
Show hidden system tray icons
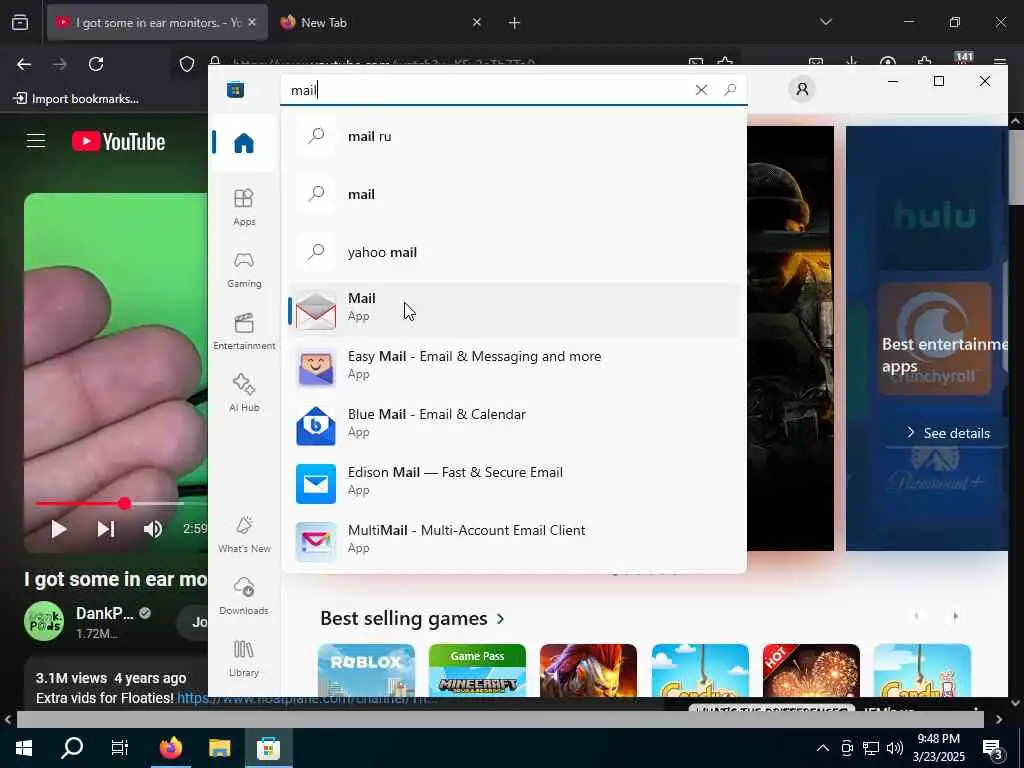[823, 748]
